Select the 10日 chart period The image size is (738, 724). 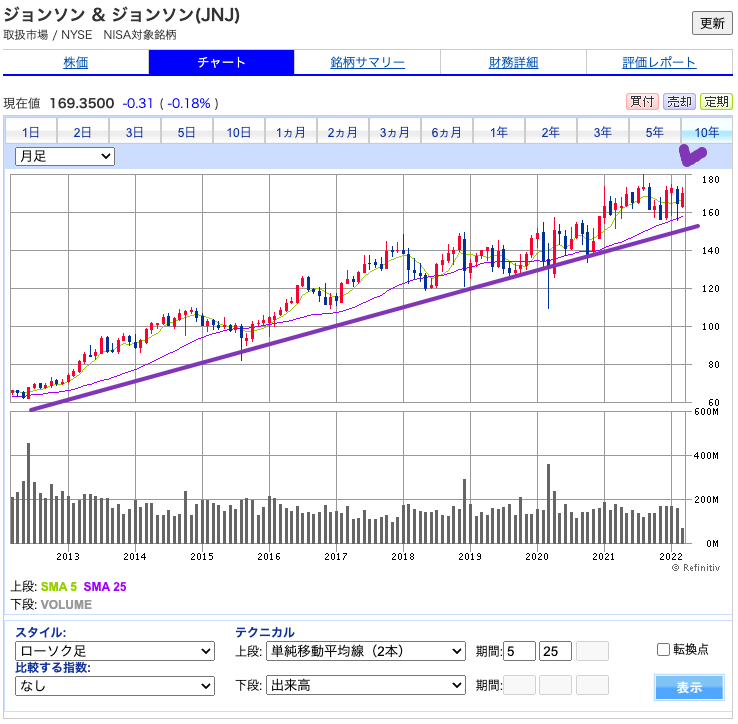(239, 132)
